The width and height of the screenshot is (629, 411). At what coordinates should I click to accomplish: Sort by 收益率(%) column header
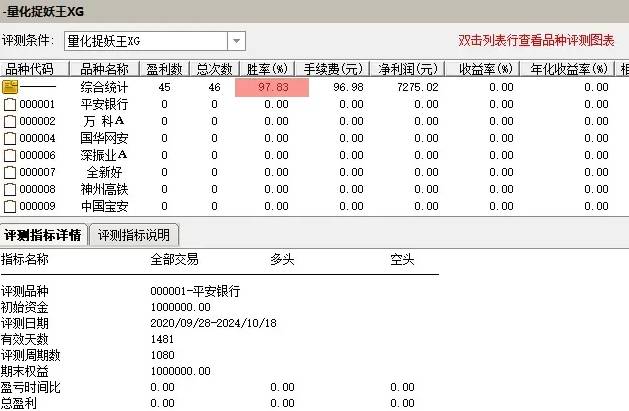[483, 69]
